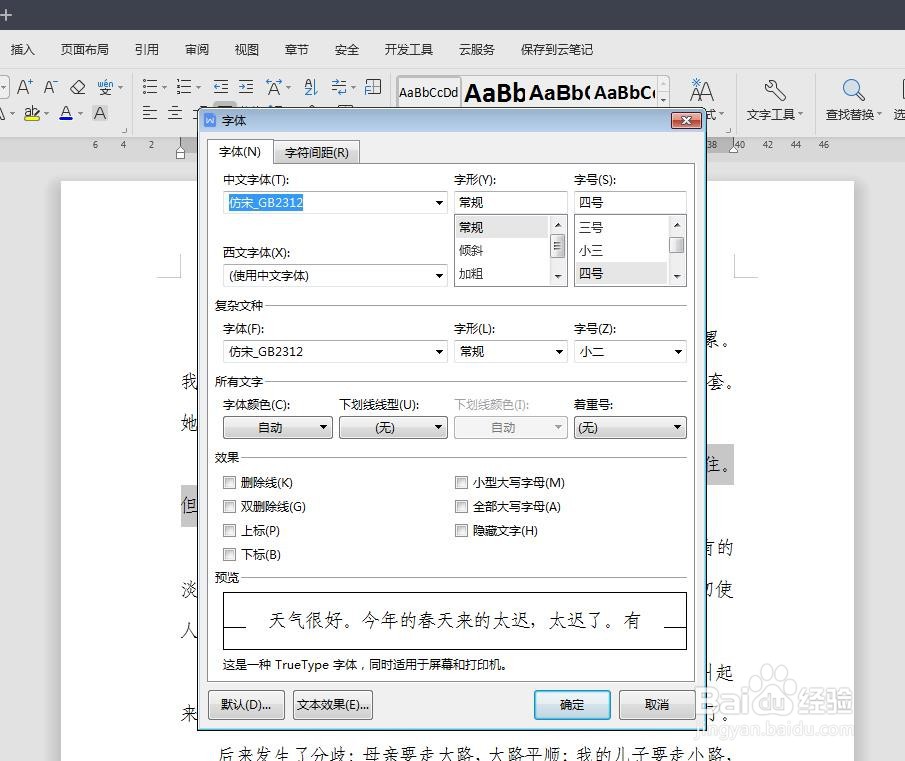Open the 视图 ribbon tab
This screenshot has width=905, height=761.
246,48
